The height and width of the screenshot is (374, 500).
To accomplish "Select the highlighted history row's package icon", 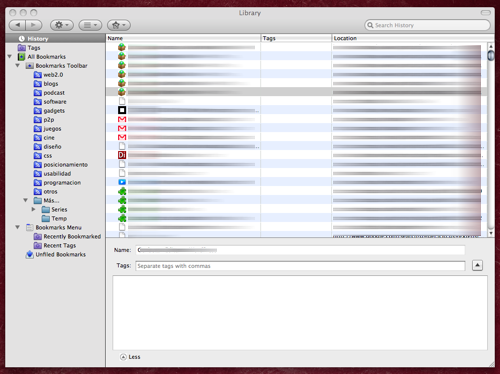I will [122, 92].
